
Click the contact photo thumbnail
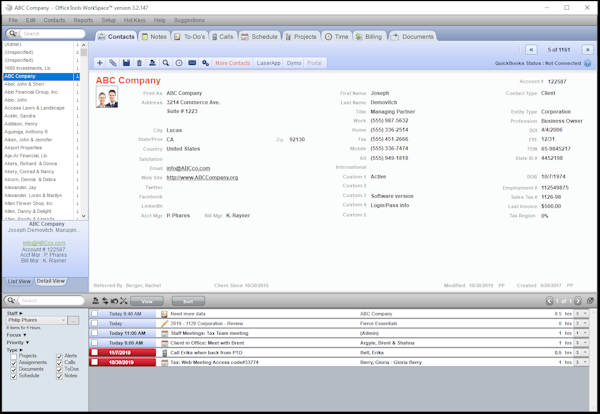pyautogui.click(x=107, y=97)
